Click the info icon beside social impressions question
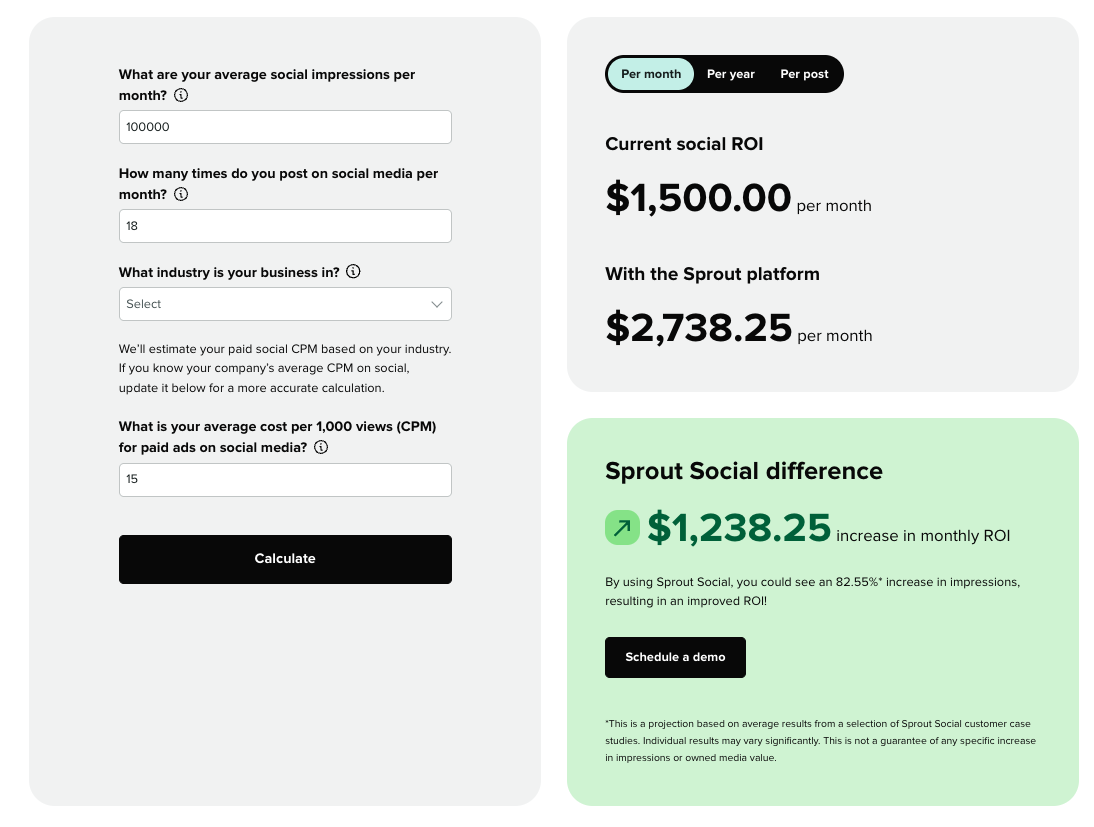This screenshot has width=1094, height=827. tap(181, 95)
